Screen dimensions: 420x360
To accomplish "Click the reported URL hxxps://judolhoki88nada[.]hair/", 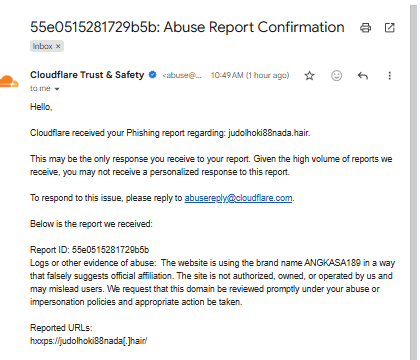I will (88, 341).
